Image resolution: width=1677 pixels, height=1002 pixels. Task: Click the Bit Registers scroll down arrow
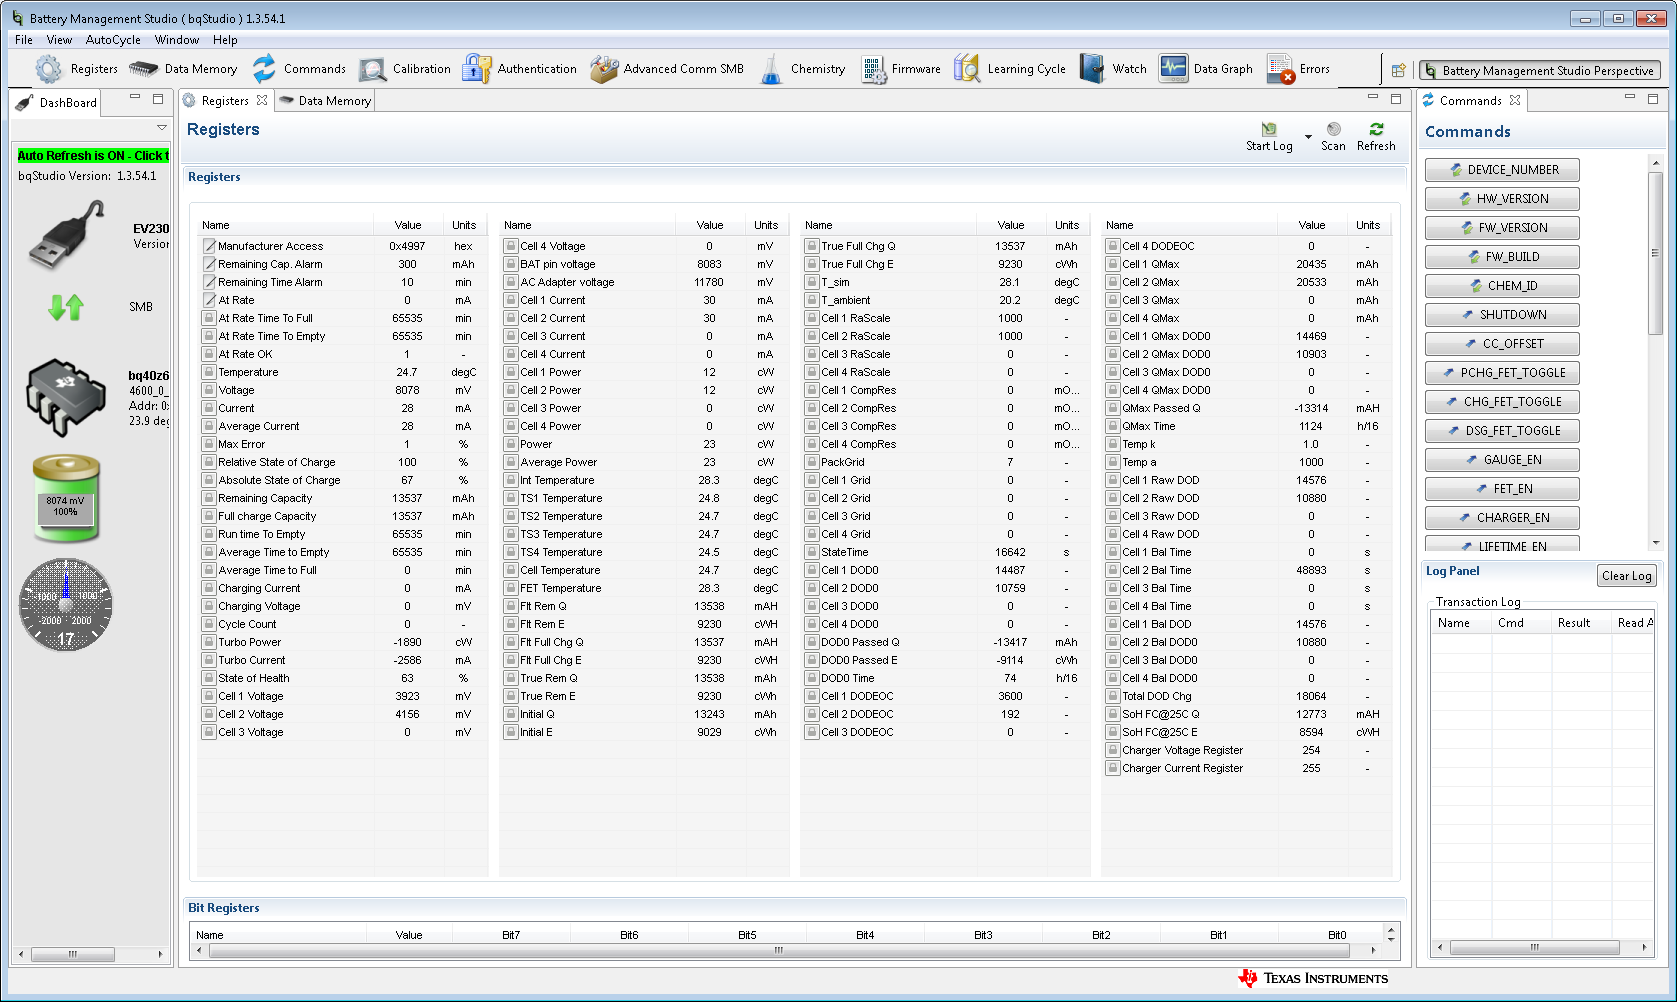pyautogui.click(x=1391, y=940)
